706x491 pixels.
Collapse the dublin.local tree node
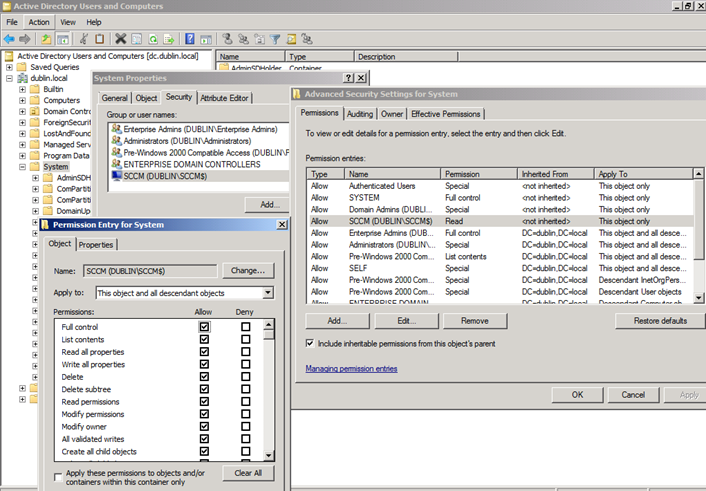(x=9, y=78)
